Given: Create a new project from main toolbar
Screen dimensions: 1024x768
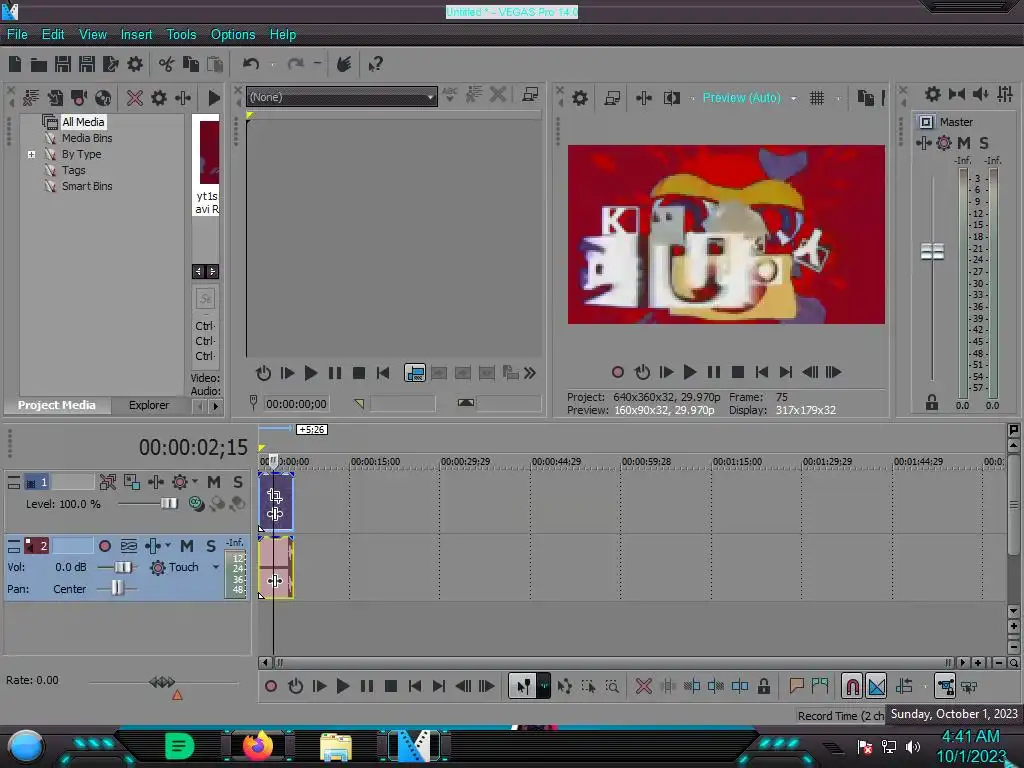Looking at the screenshot, I should point(15,64).
